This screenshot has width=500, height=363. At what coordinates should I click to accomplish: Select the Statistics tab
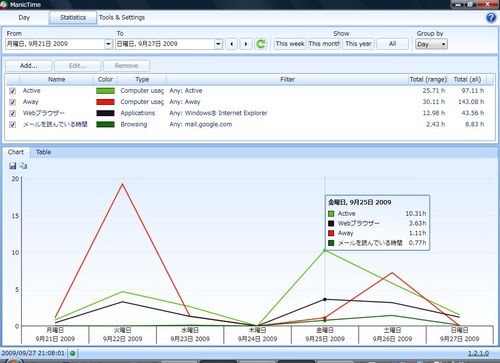[73, 17]
